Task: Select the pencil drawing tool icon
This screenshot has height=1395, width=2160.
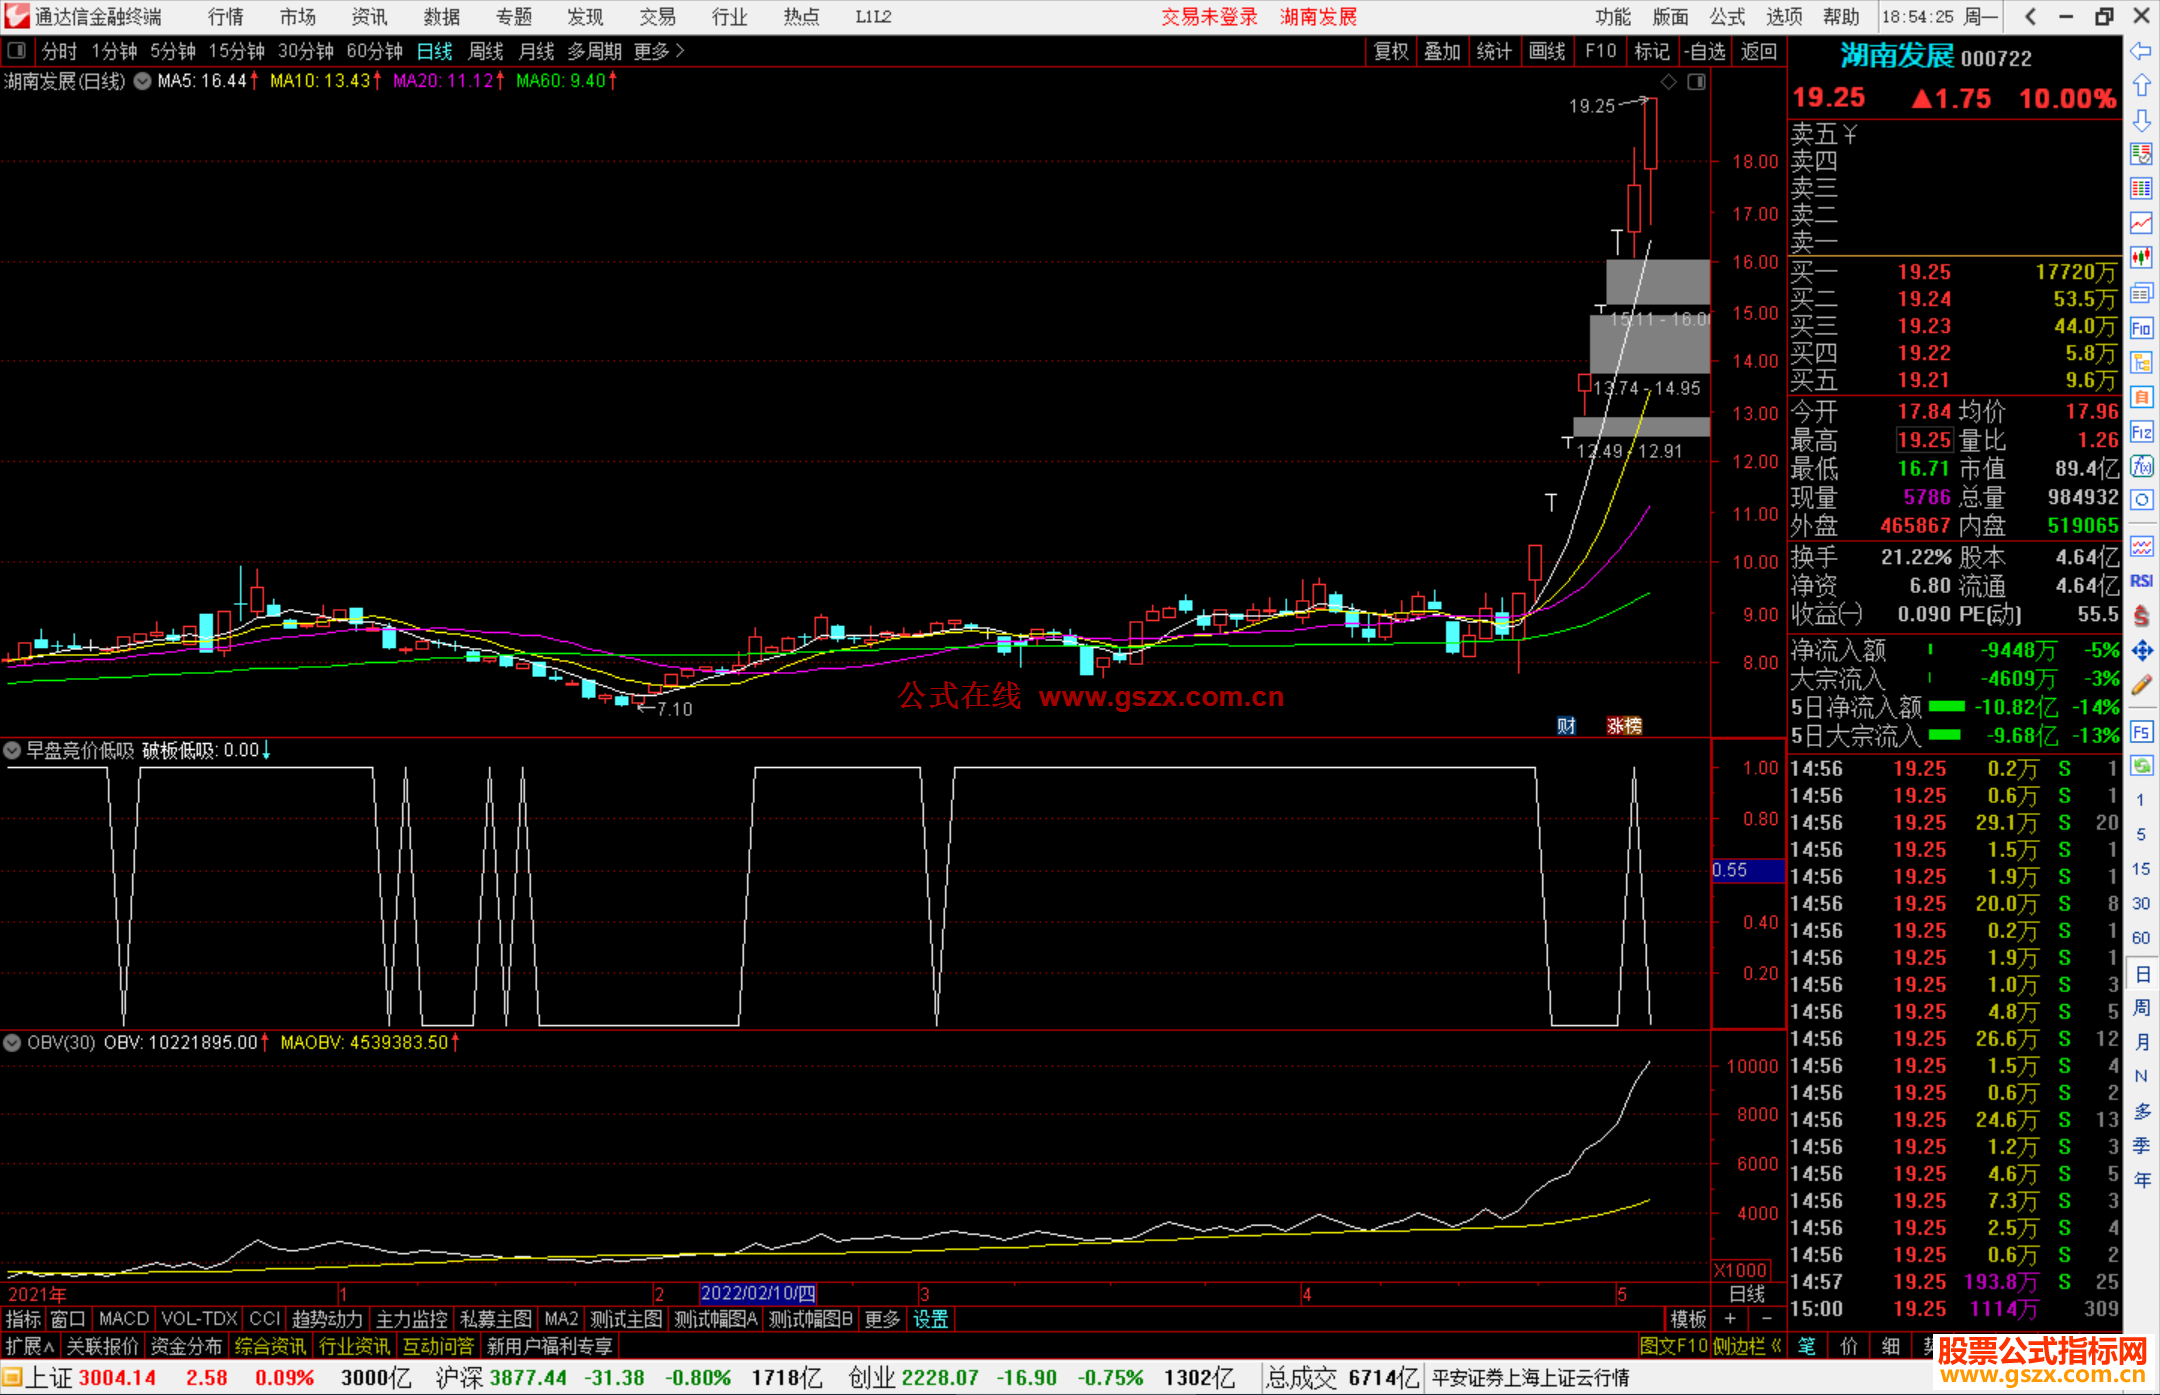Action: point(2141,685)
